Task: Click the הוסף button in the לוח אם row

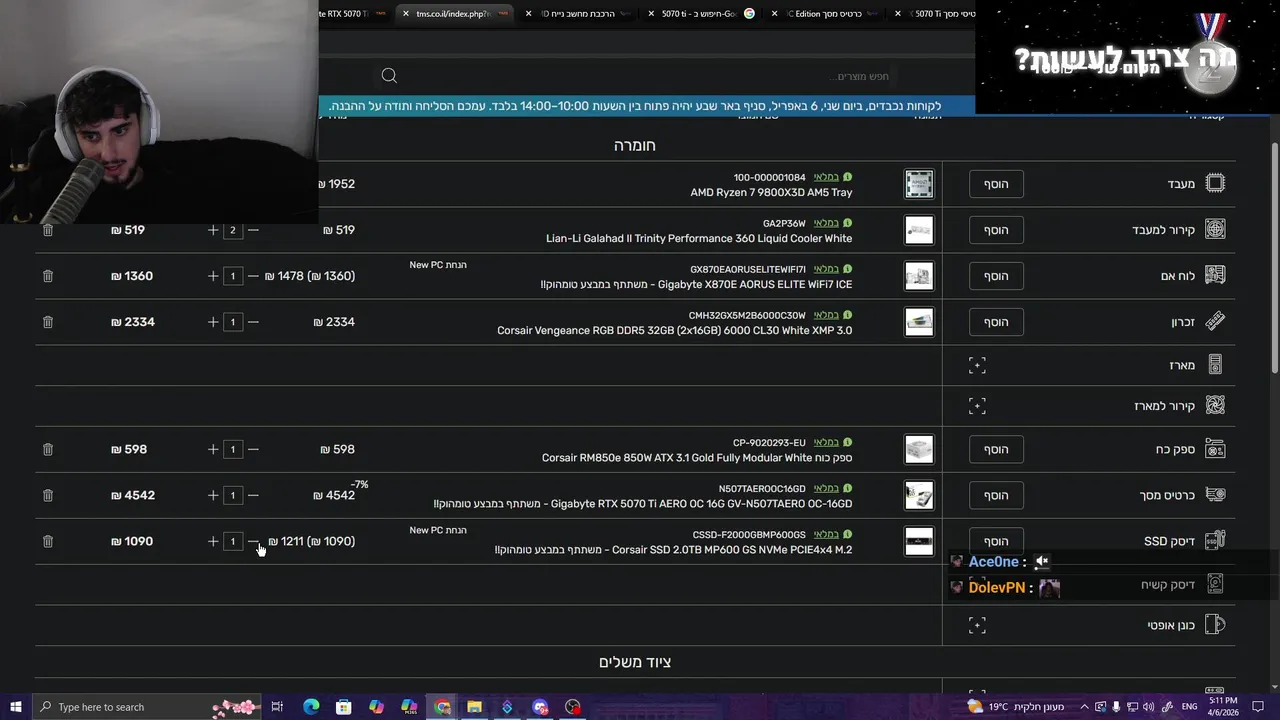Action: [996, 276]
